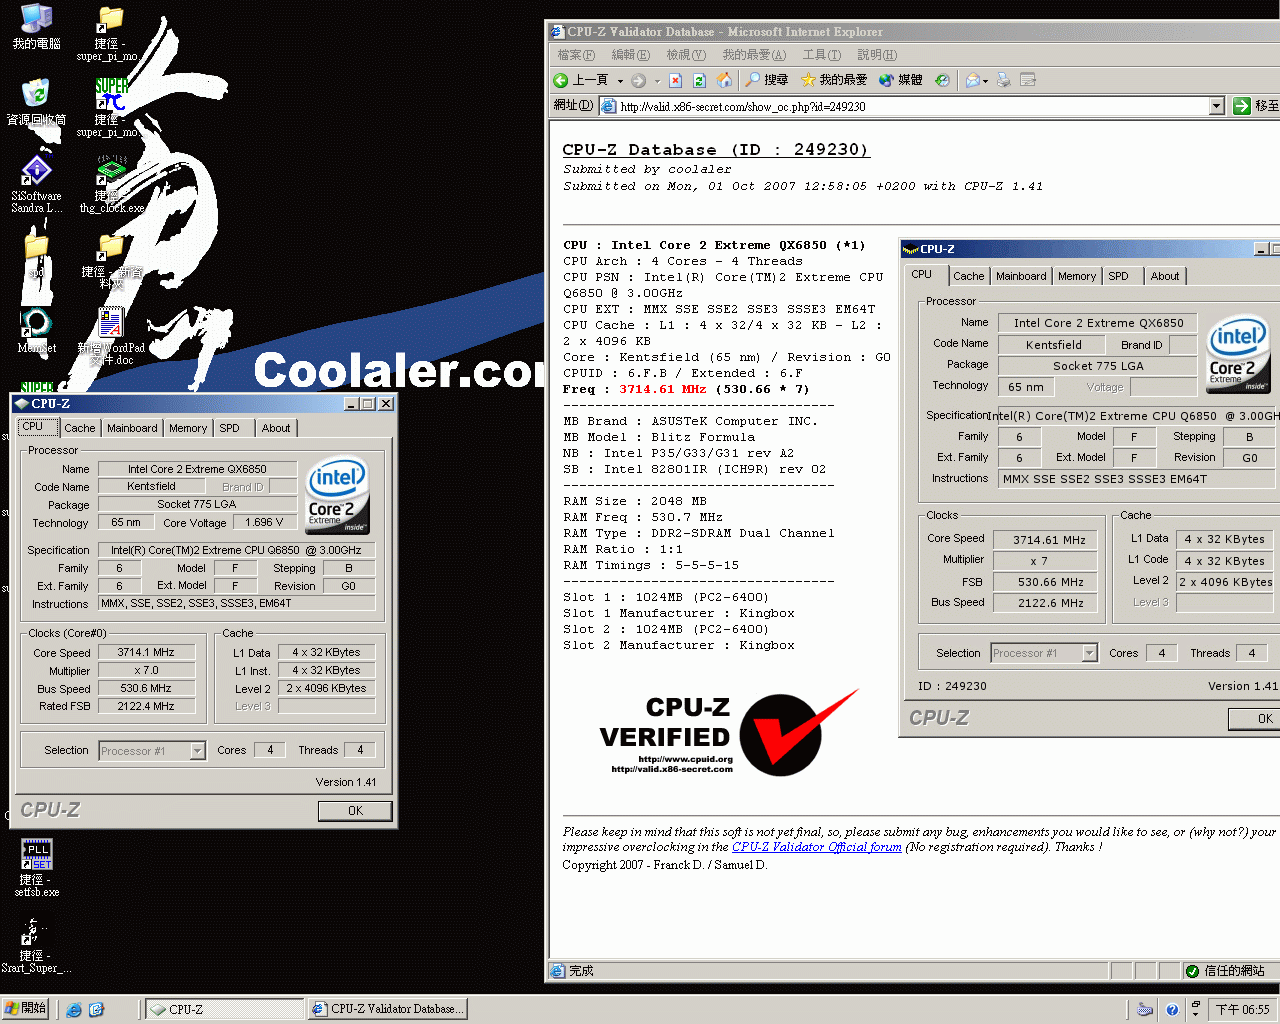Viewport: 1280px width, 1024px height.
Task: Open the 編輯 Edit menu
Action: tap(630, 55)
